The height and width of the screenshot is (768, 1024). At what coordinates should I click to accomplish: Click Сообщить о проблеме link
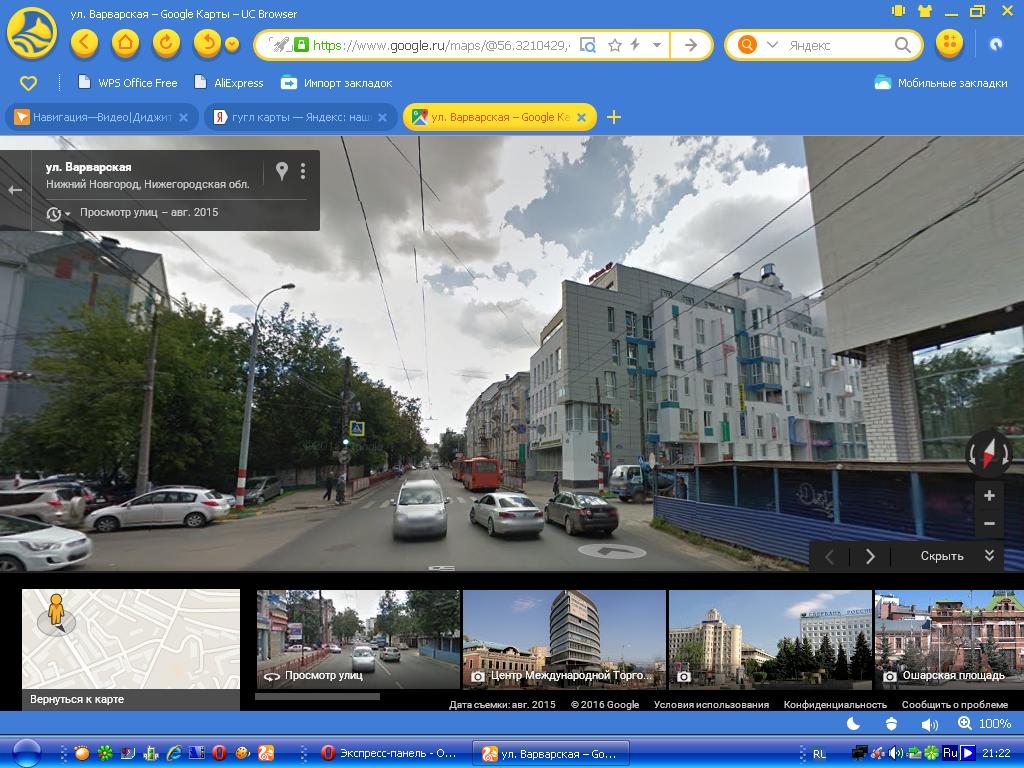tap(955, 705)
